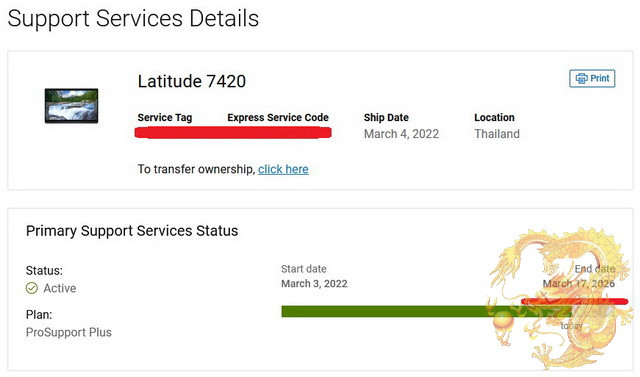Click the Support Services Details heading
The height and width of the screenshot is (377, 640).
133,19
